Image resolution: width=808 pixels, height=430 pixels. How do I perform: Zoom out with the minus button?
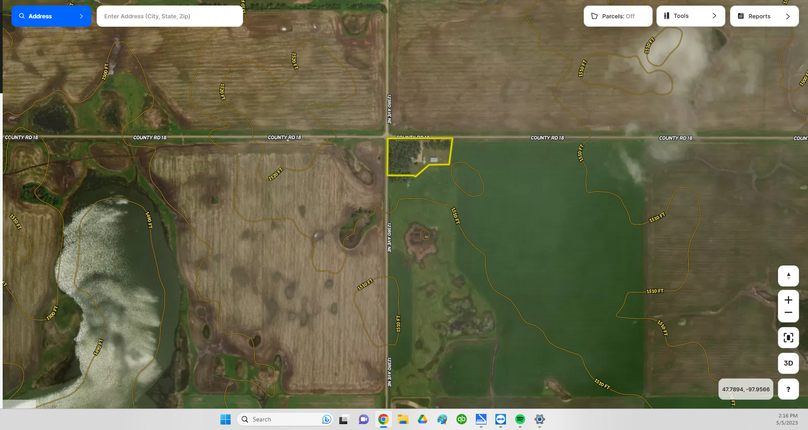coord(788,313)
